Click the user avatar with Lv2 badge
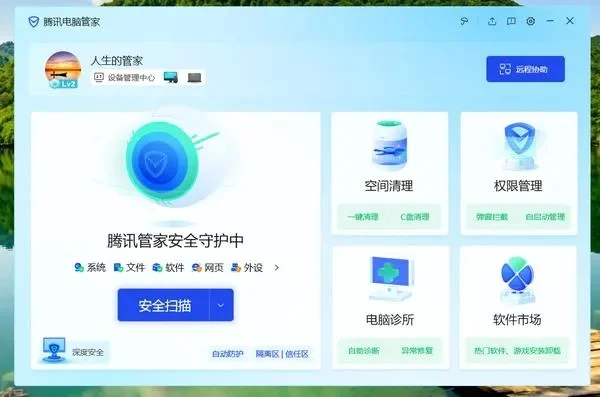 (63, 70)
